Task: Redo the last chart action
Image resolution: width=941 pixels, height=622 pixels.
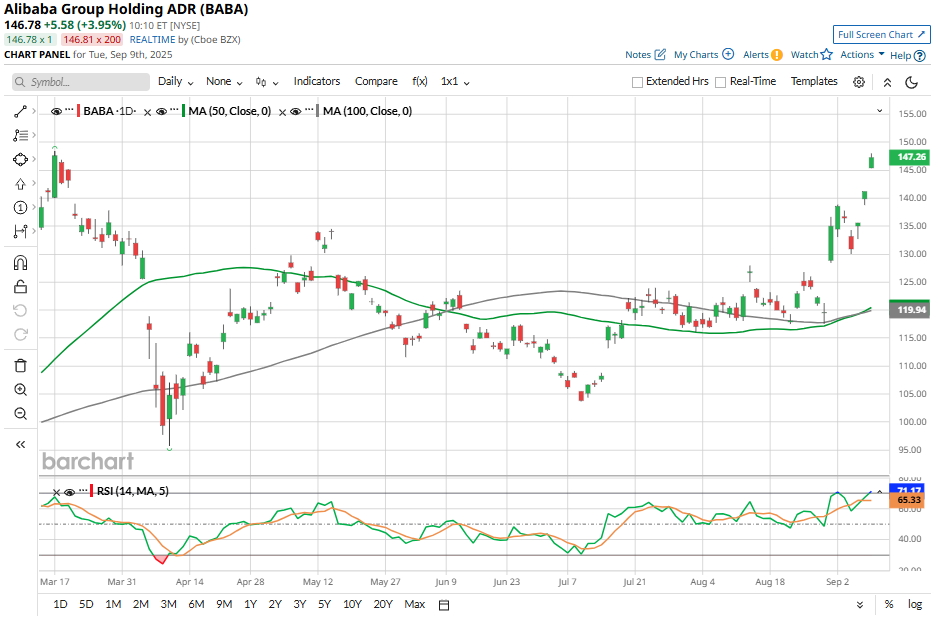Action: [x=20, y=334]
